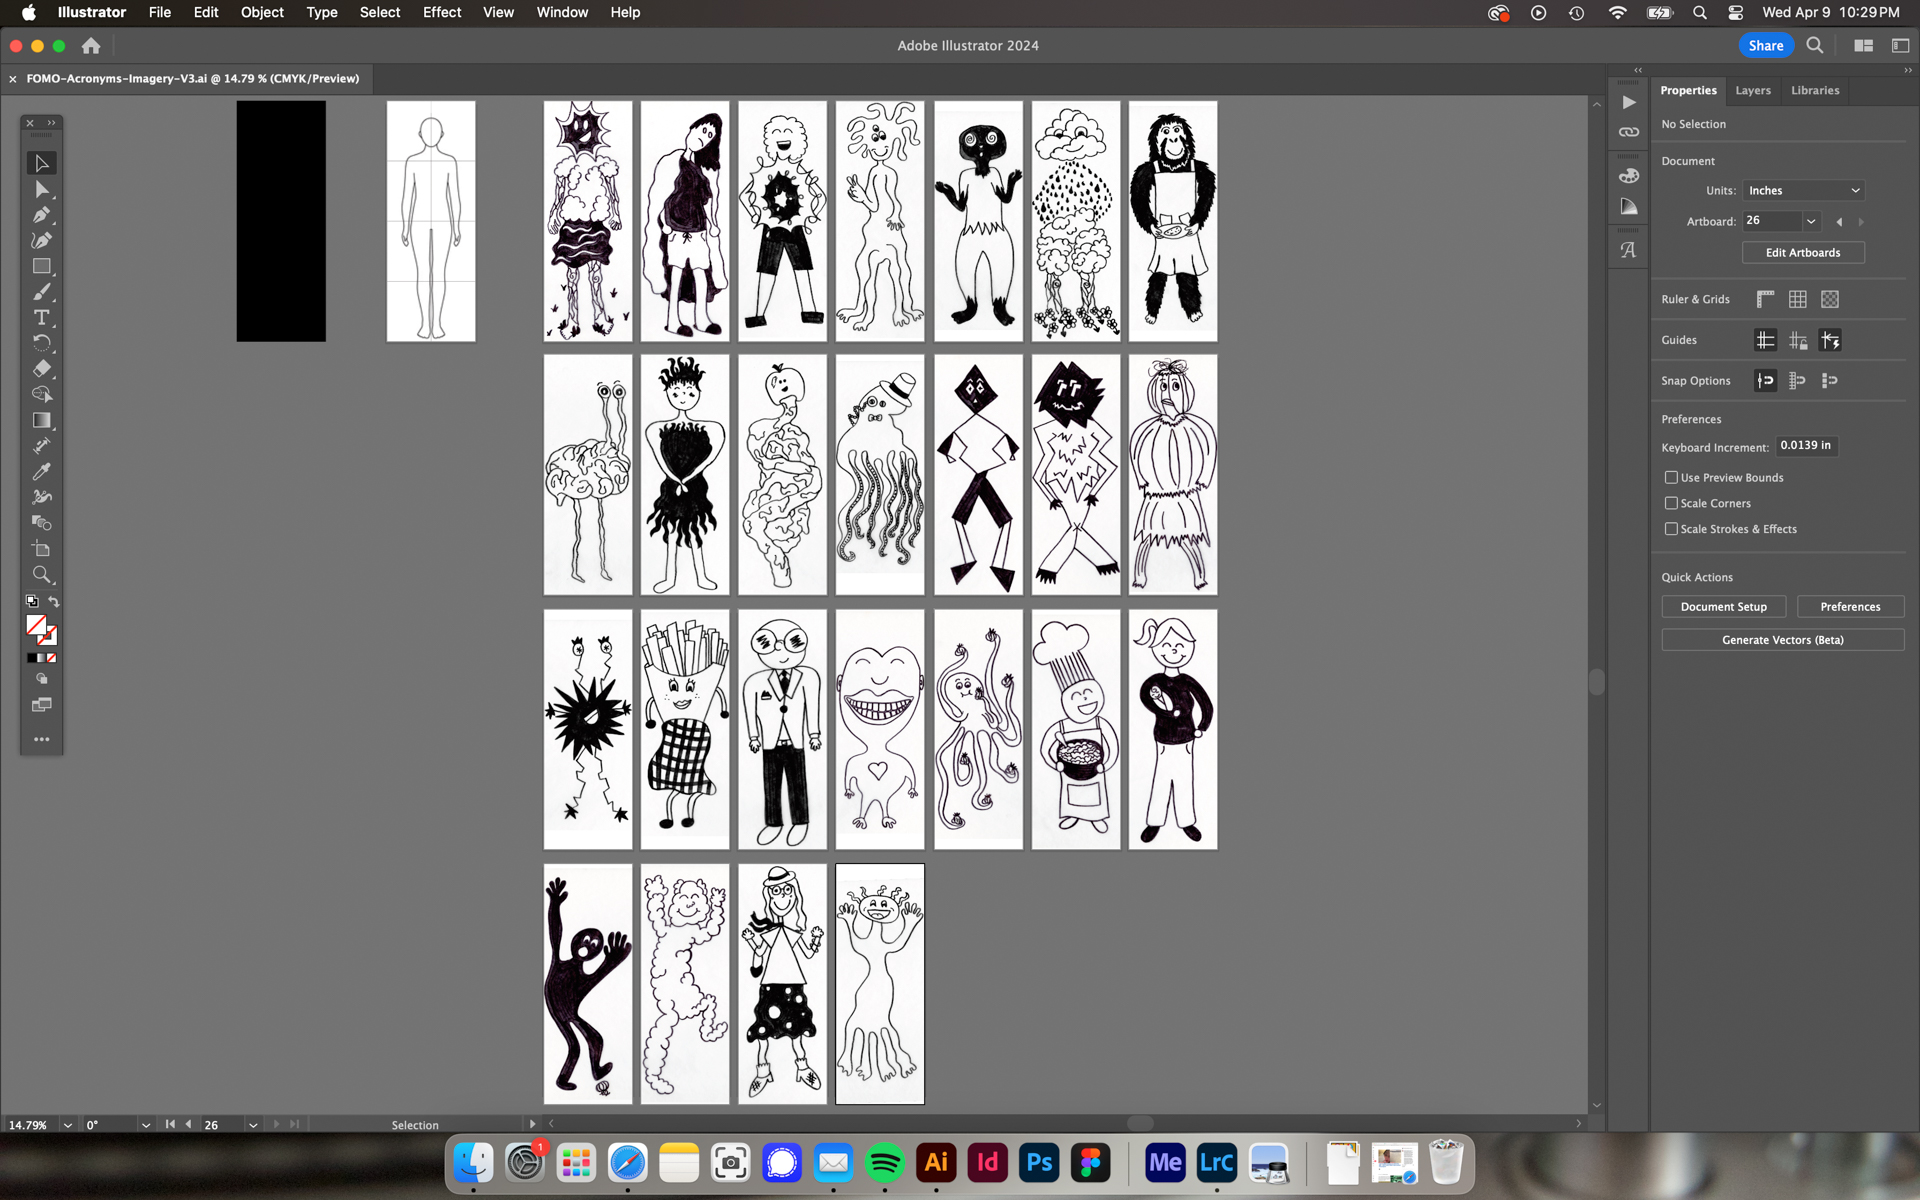Open the Units dropdown set to Inches
This screenshot has width=1920, height=1200.
coord(1803,191)
